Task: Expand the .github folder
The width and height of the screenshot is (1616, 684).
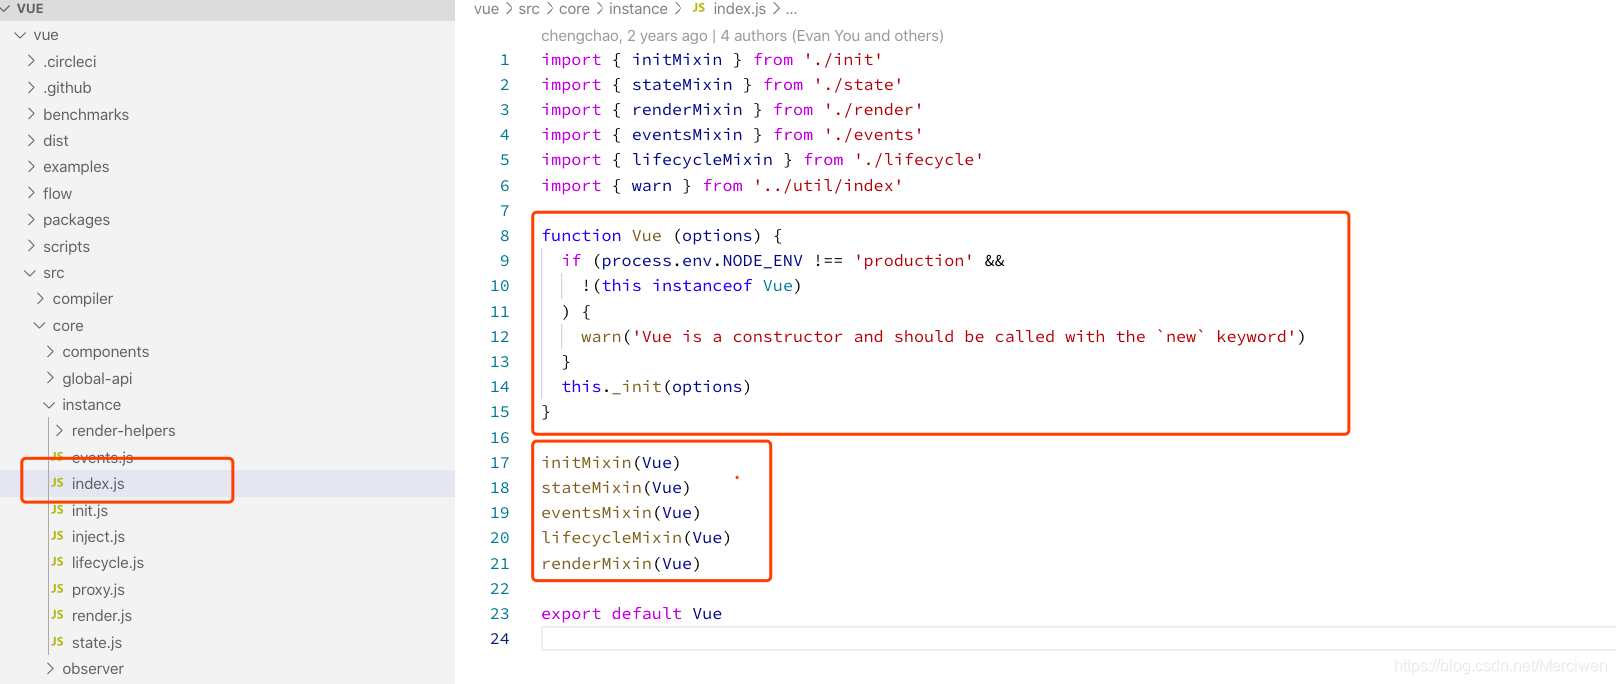Action: tap(31, 88)
